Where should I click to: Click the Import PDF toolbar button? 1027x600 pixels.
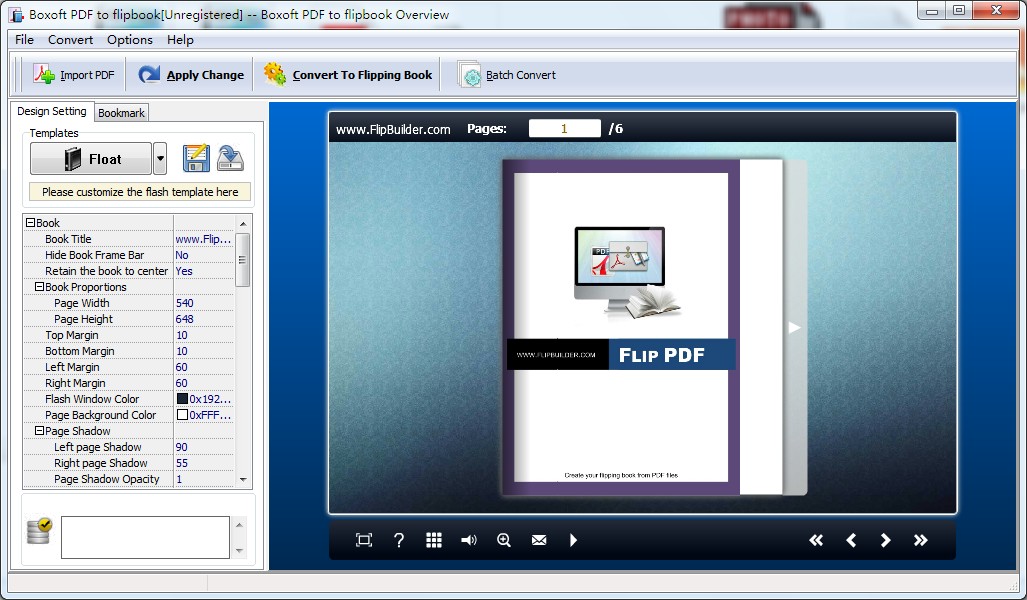coord(73,75)
